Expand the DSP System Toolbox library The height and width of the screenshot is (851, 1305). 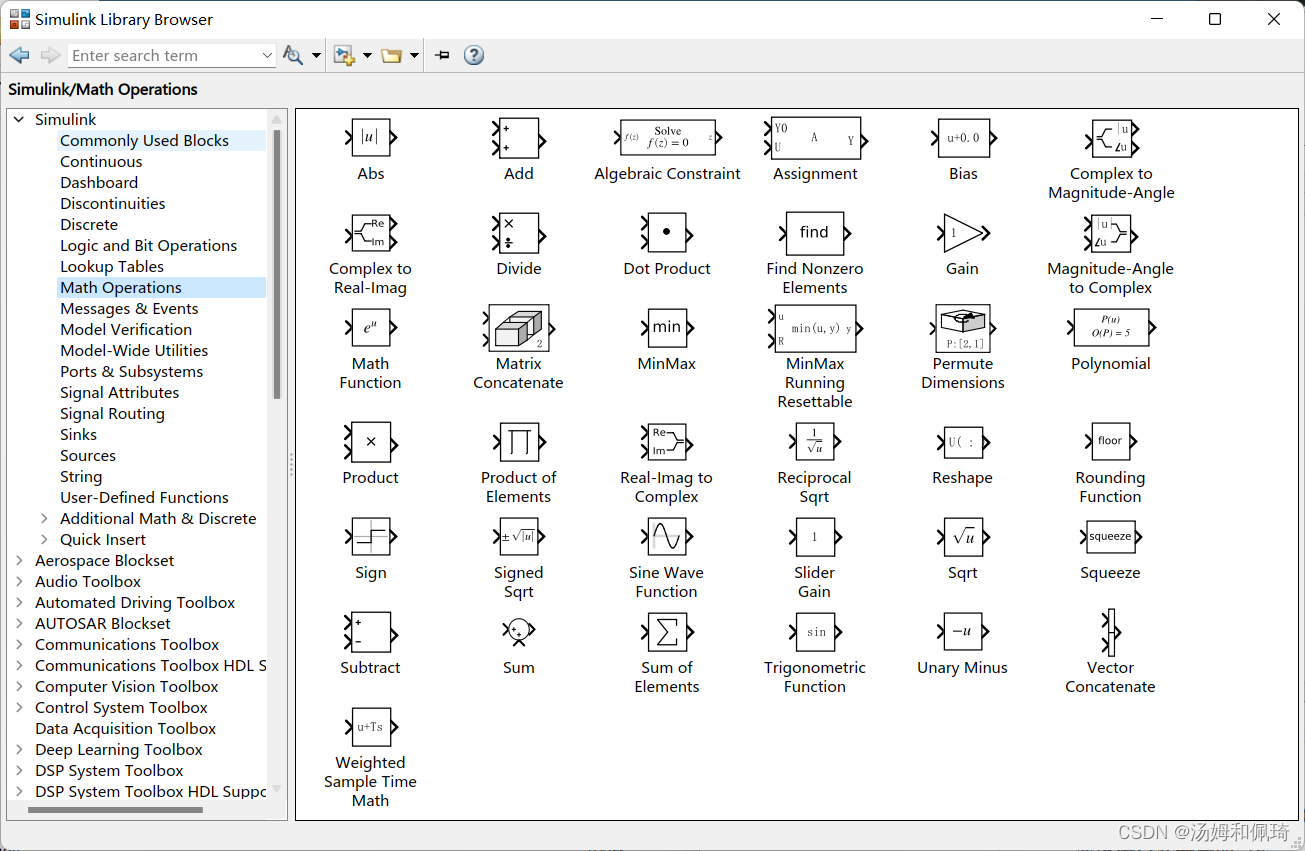coord(19,770)
